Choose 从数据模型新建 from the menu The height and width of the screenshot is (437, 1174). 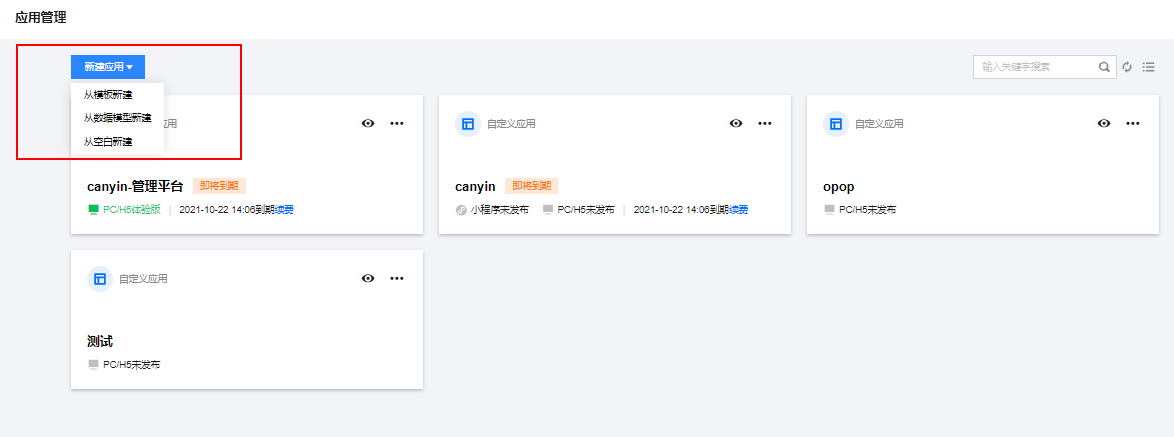[118, 118]
